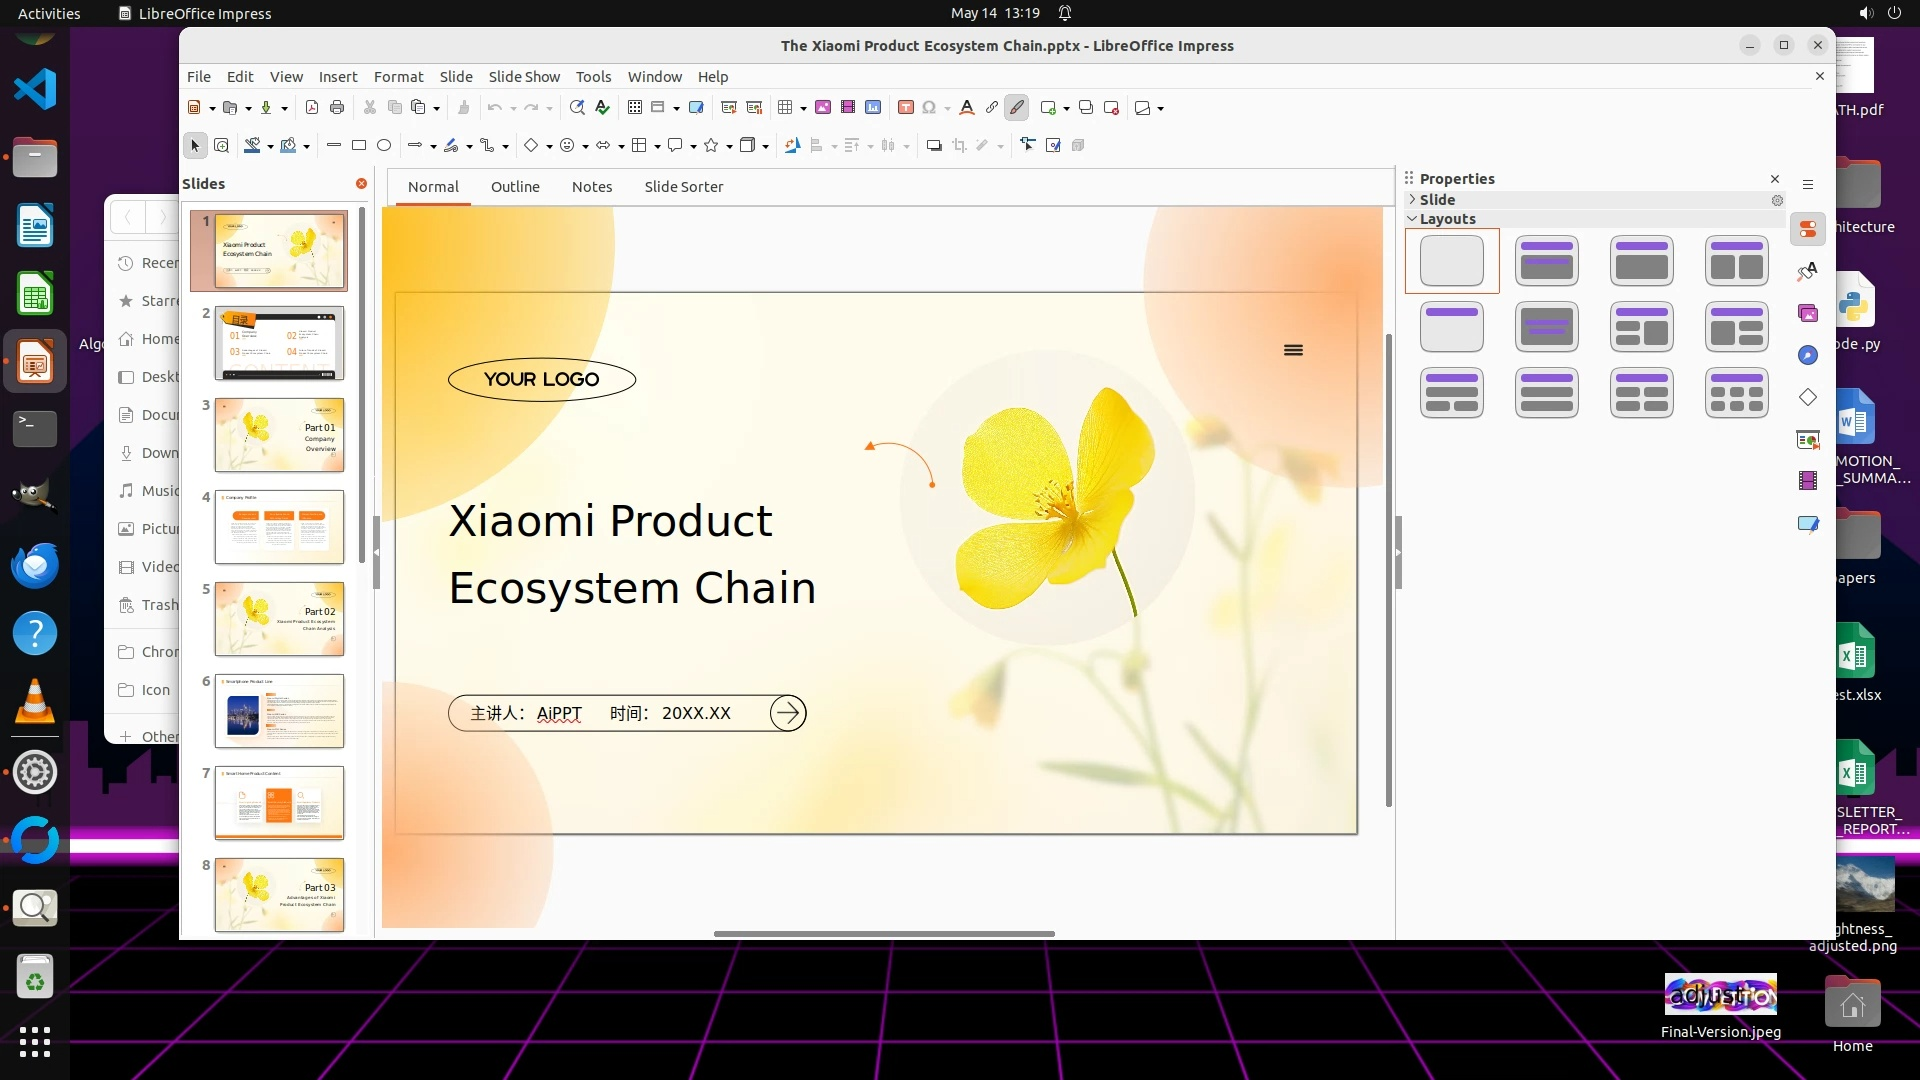Click the Print icon in toolbar

[337, 108]
